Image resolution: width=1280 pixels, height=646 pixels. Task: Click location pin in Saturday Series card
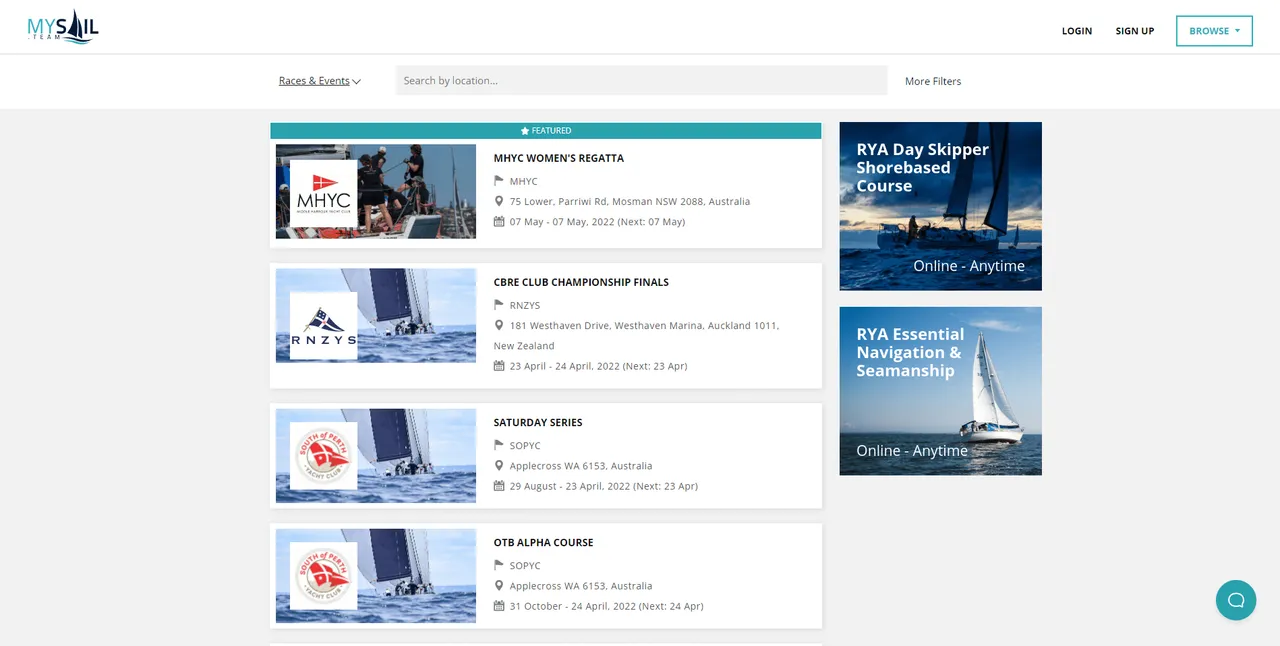point(499,465)
